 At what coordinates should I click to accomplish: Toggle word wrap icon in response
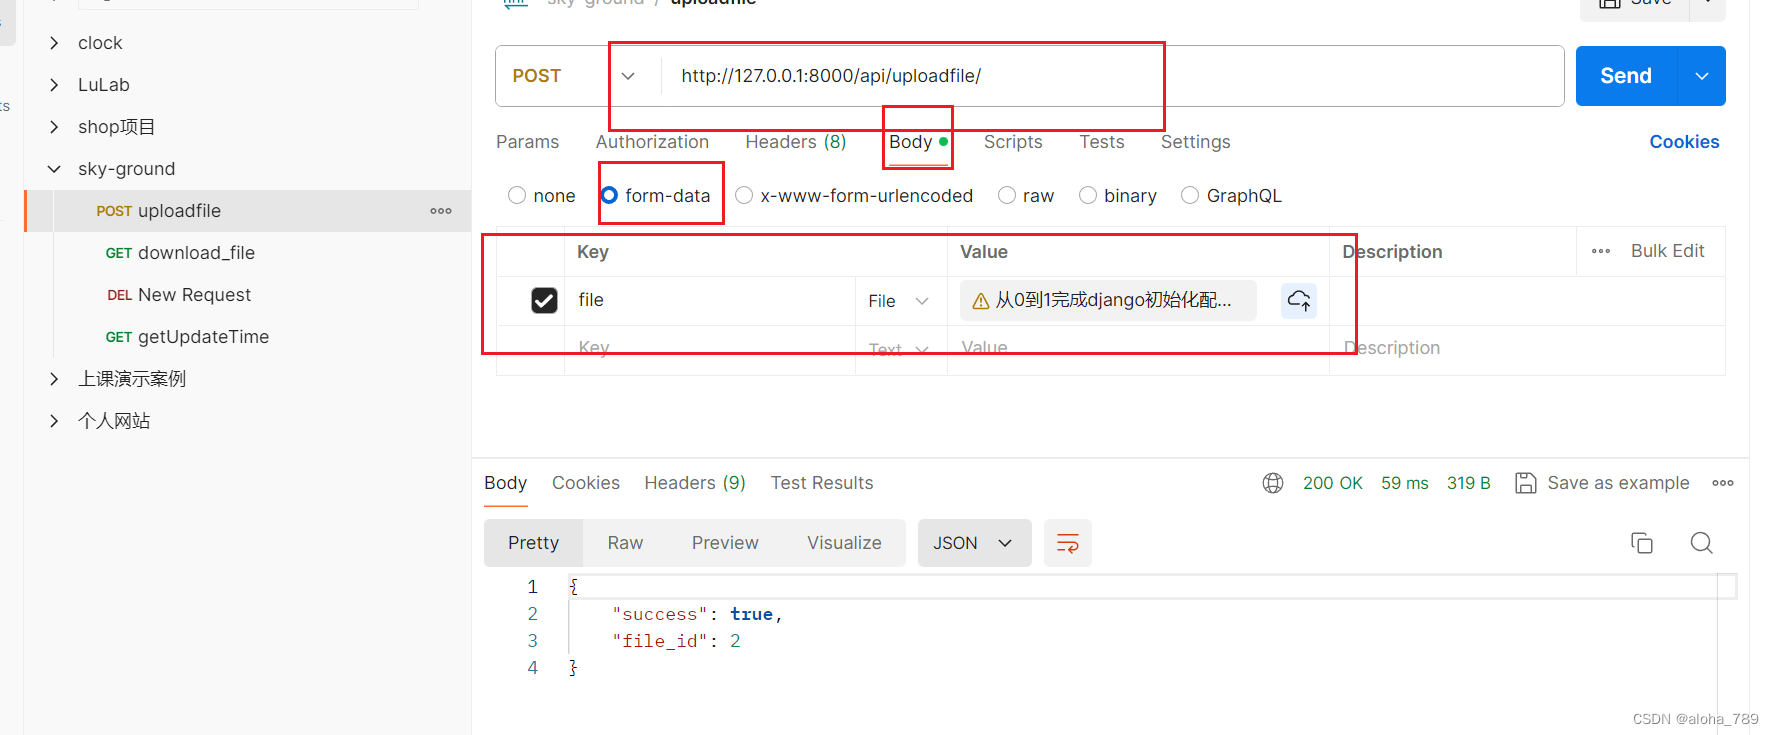pyautogui.click(x=1067, y=543)
